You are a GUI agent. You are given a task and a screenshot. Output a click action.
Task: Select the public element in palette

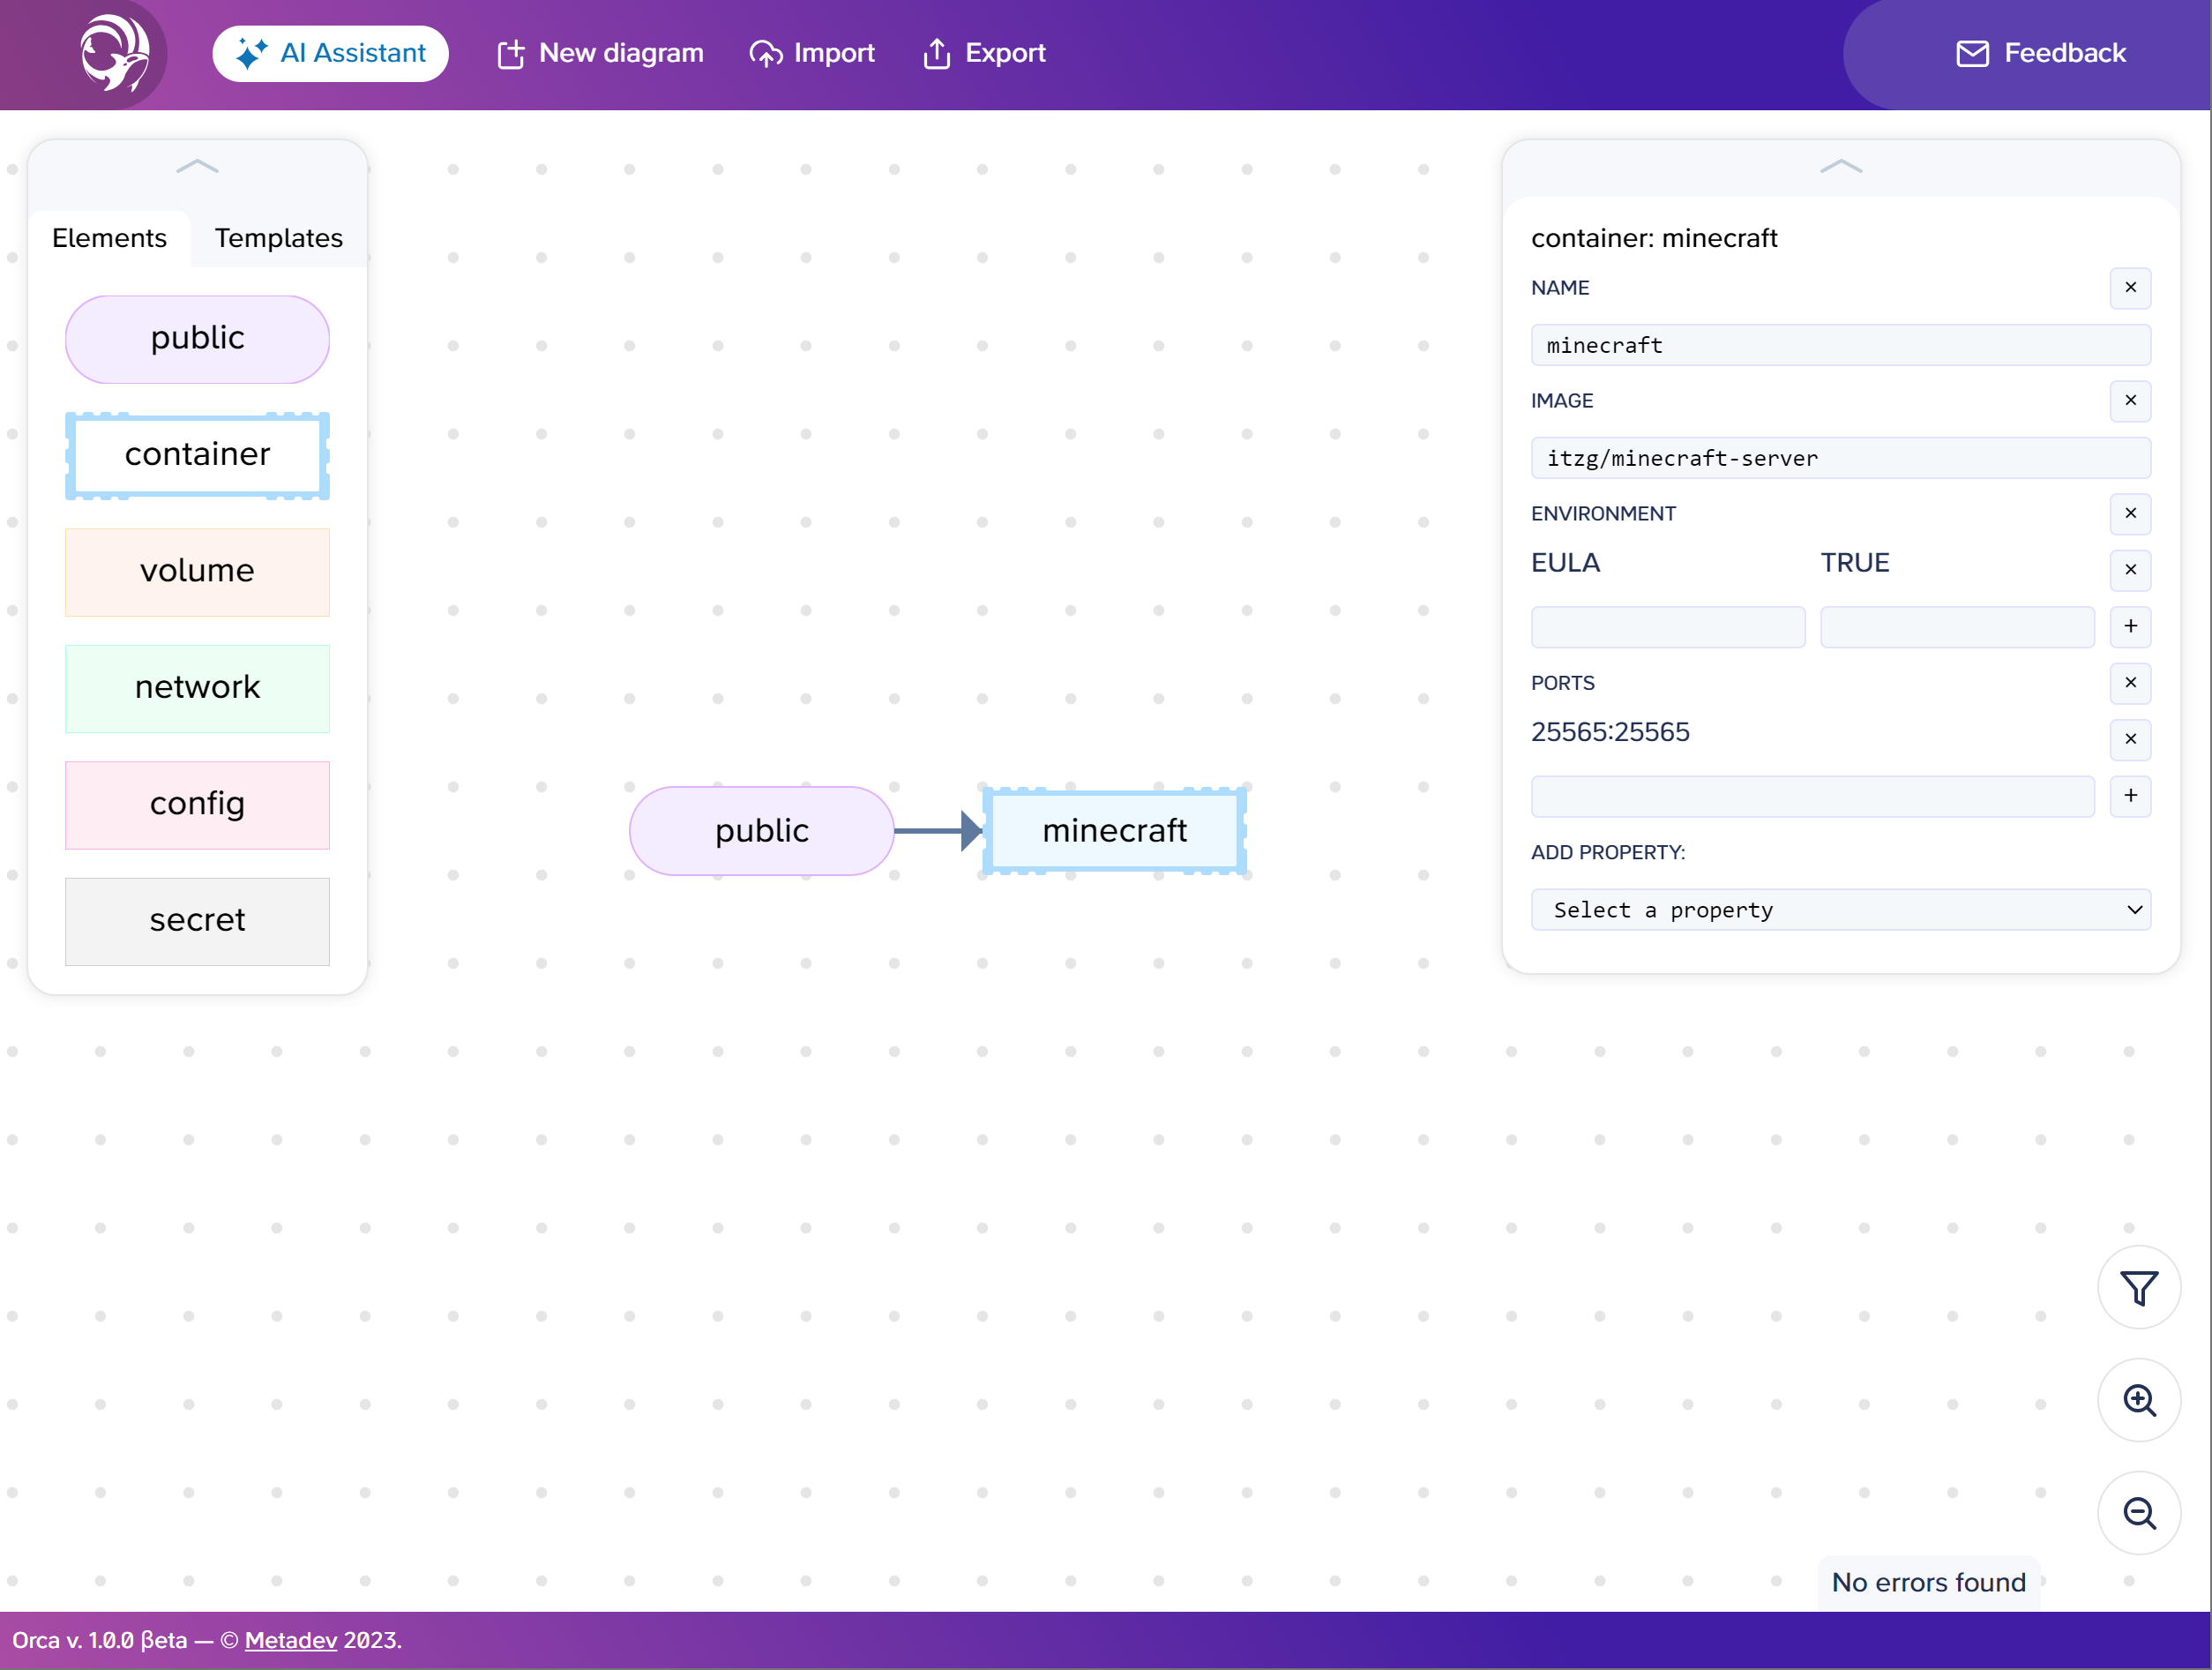click(197, 338)
